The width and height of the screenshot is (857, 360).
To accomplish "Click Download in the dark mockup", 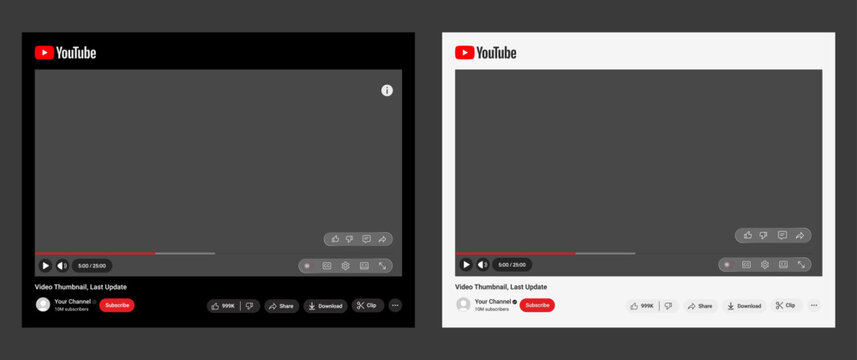I will 325,306.
